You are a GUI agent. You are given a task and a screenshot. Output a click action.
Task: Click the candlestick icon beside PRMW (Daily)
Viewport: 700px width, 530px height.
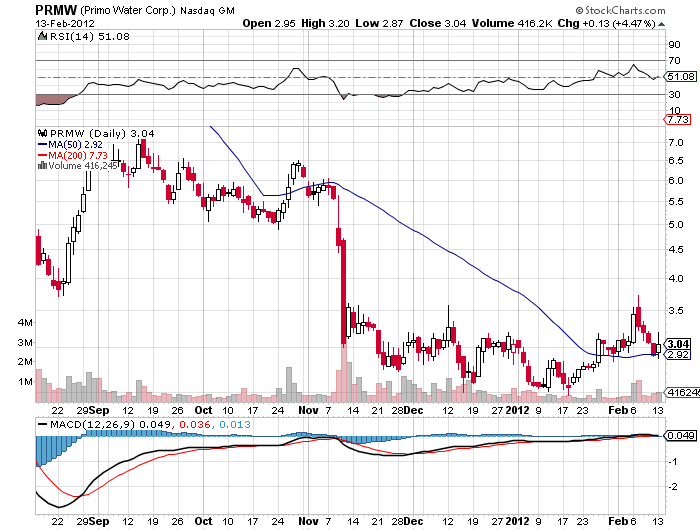coord(43,133)
